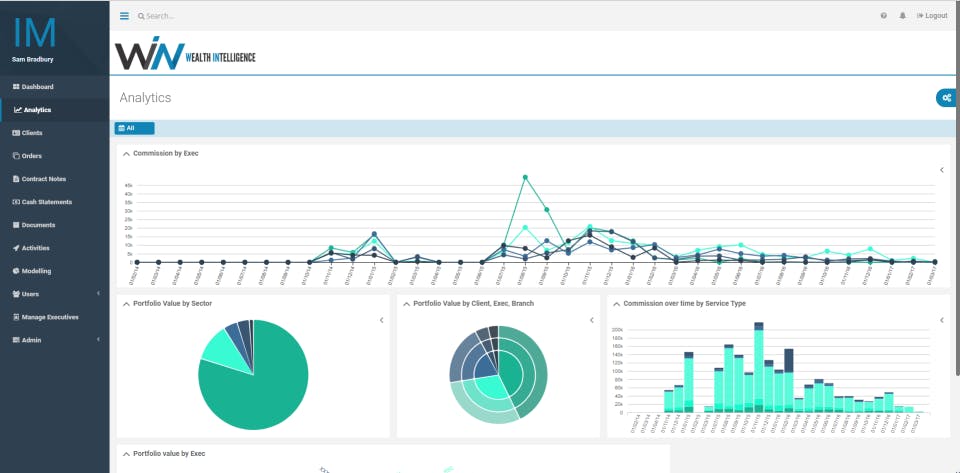Show the legend arrow of Portfolio Value by Client chart

591,320
